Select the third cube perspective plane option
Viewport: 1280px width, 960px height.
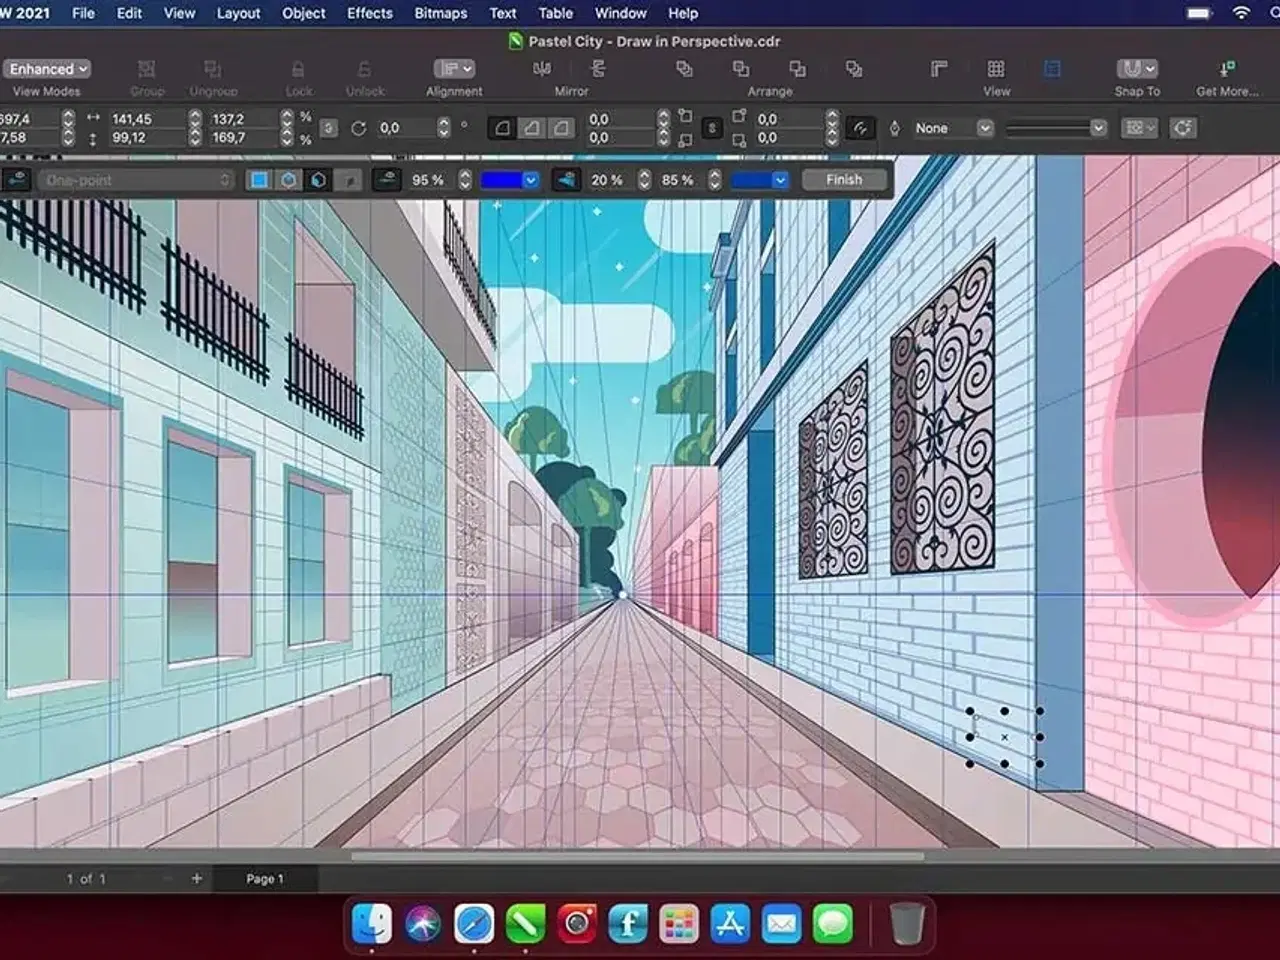coord(319,180)
